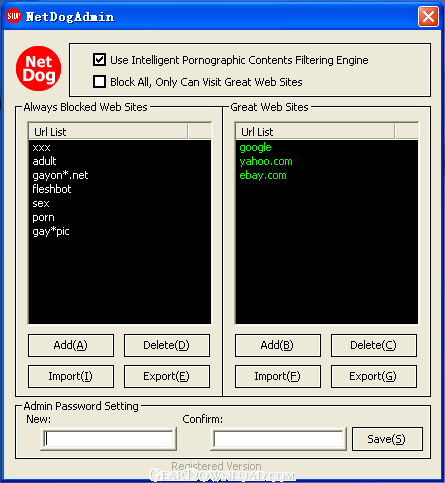Close the NetDogAdmin window
The image size is (445, 483).
[x=428, y=16]
